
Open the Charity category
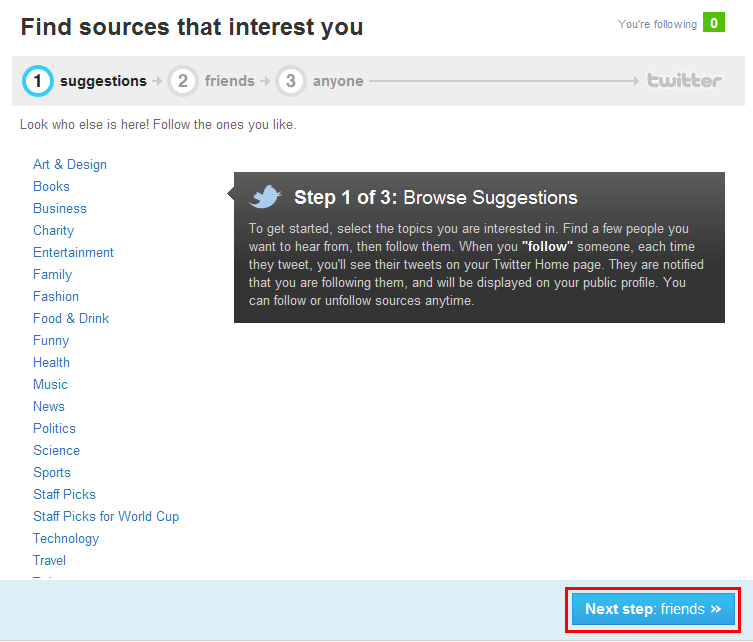point(54,230)
